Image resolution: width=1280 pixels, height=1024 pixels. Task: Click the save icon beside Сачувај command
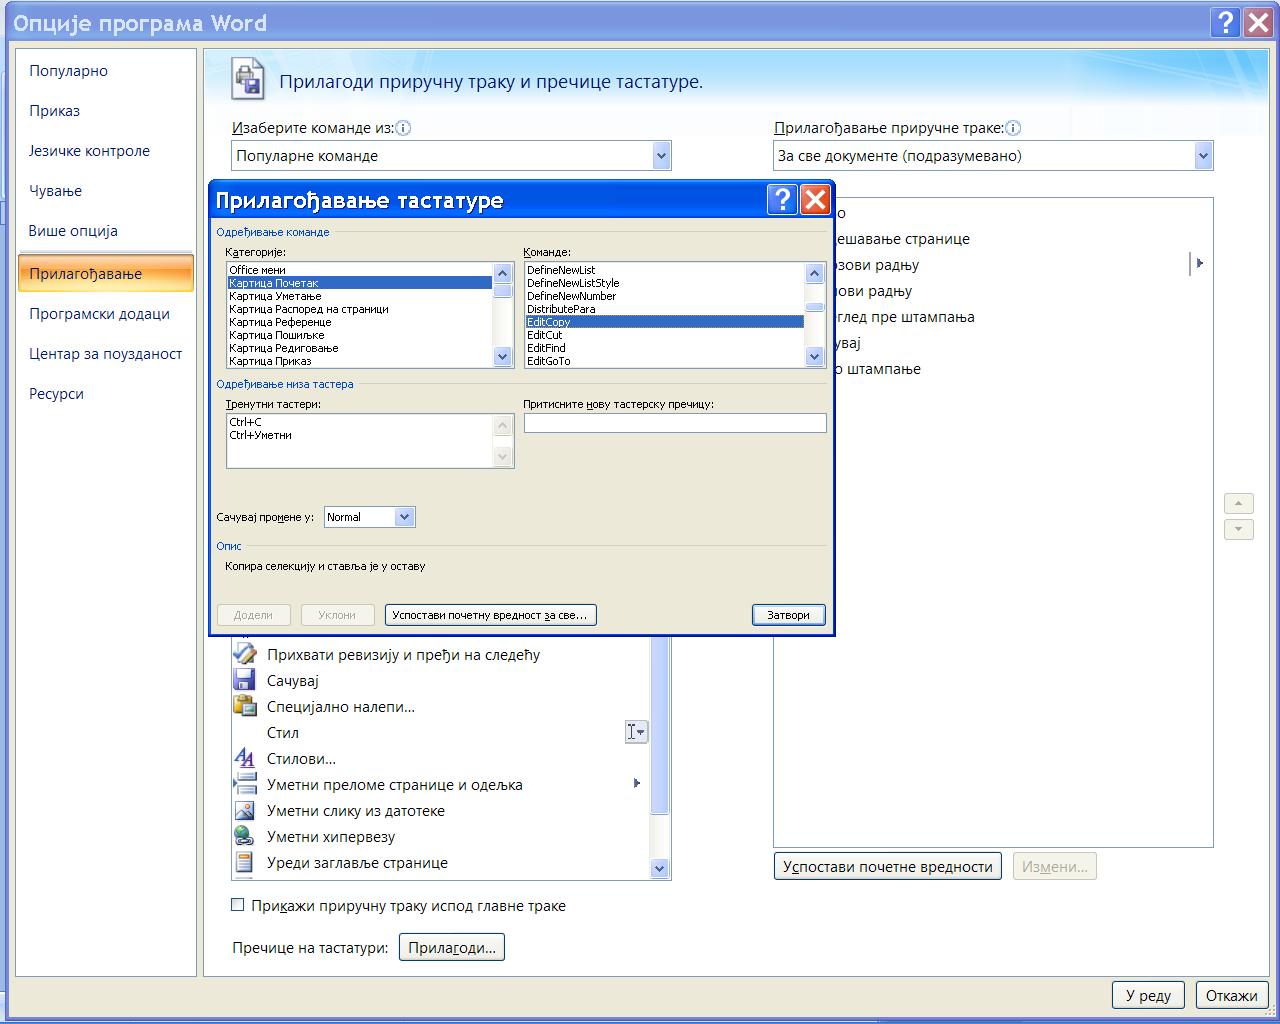244,680
